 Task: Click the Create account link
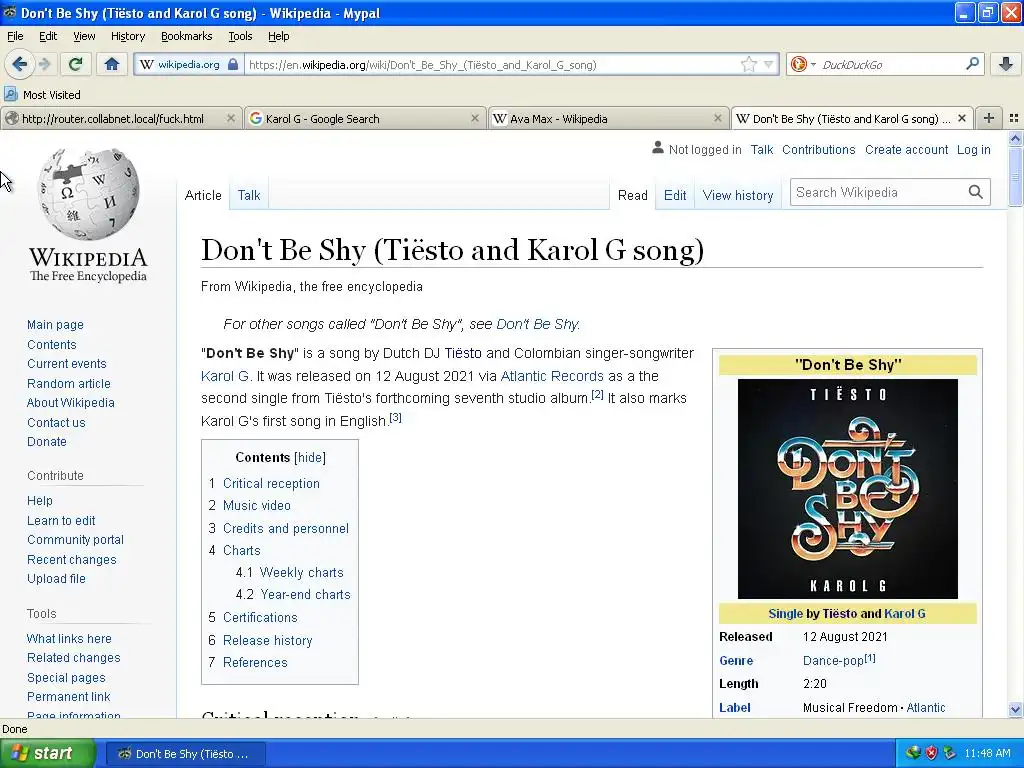906,150
